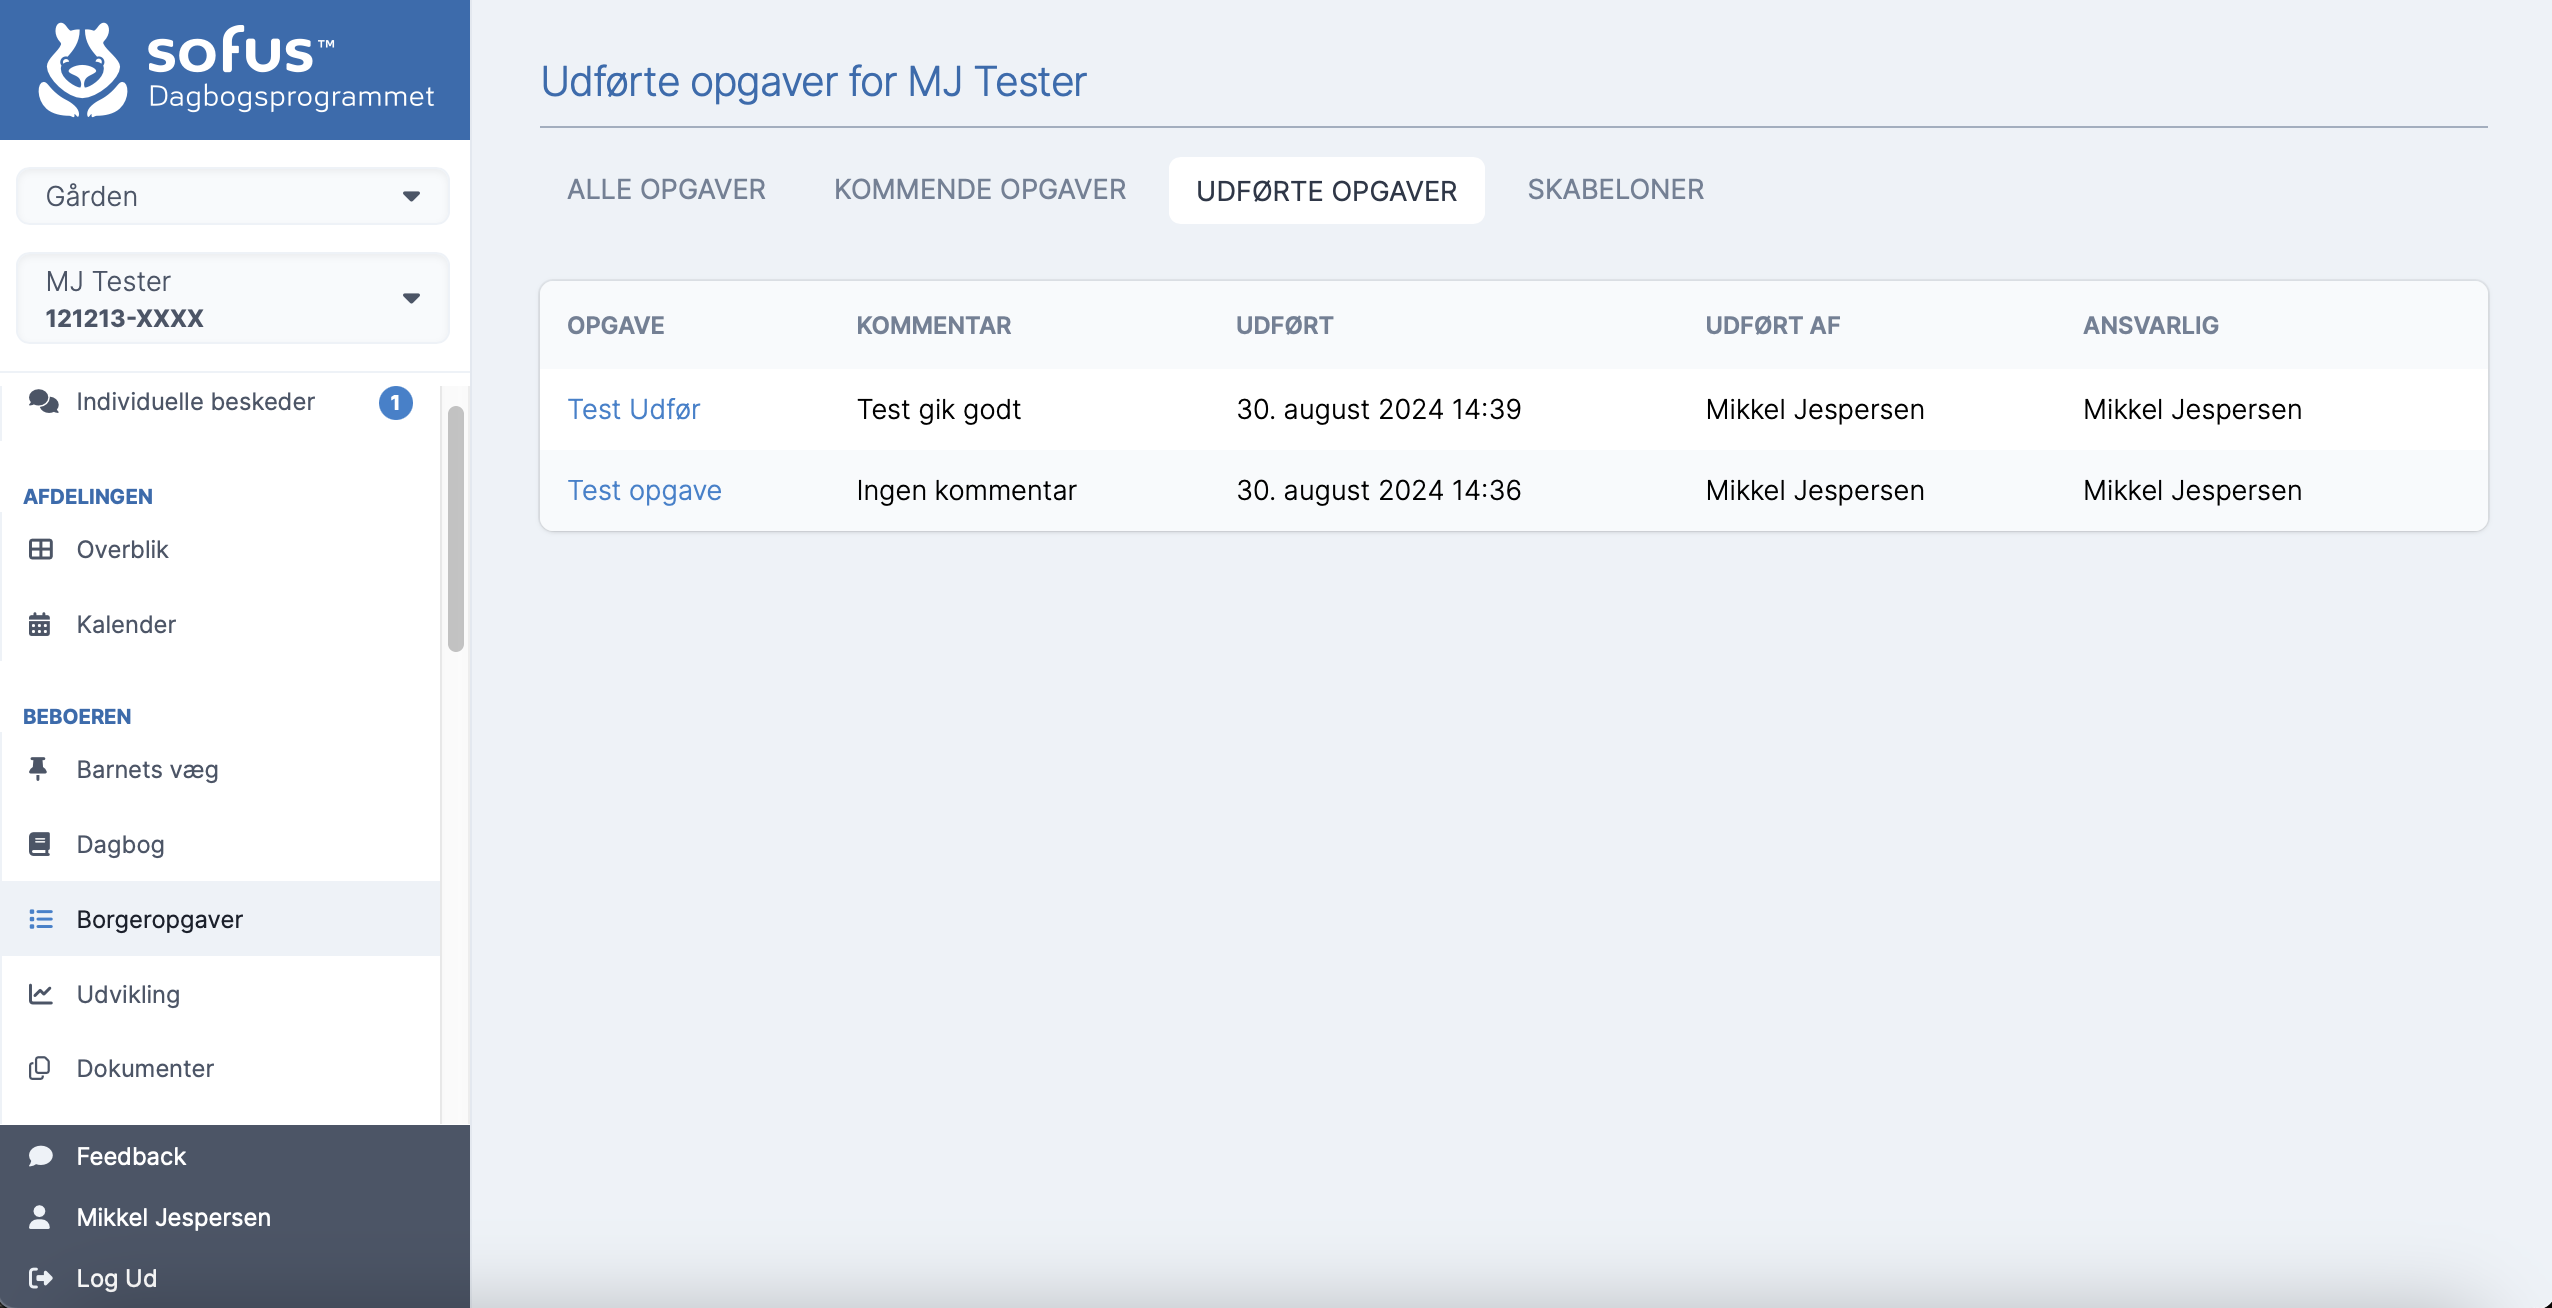Image resolution: width=2552 pixels, height=1308 pixels.
Task: Open the Gården department dropdown
Action: click(233, 196)
